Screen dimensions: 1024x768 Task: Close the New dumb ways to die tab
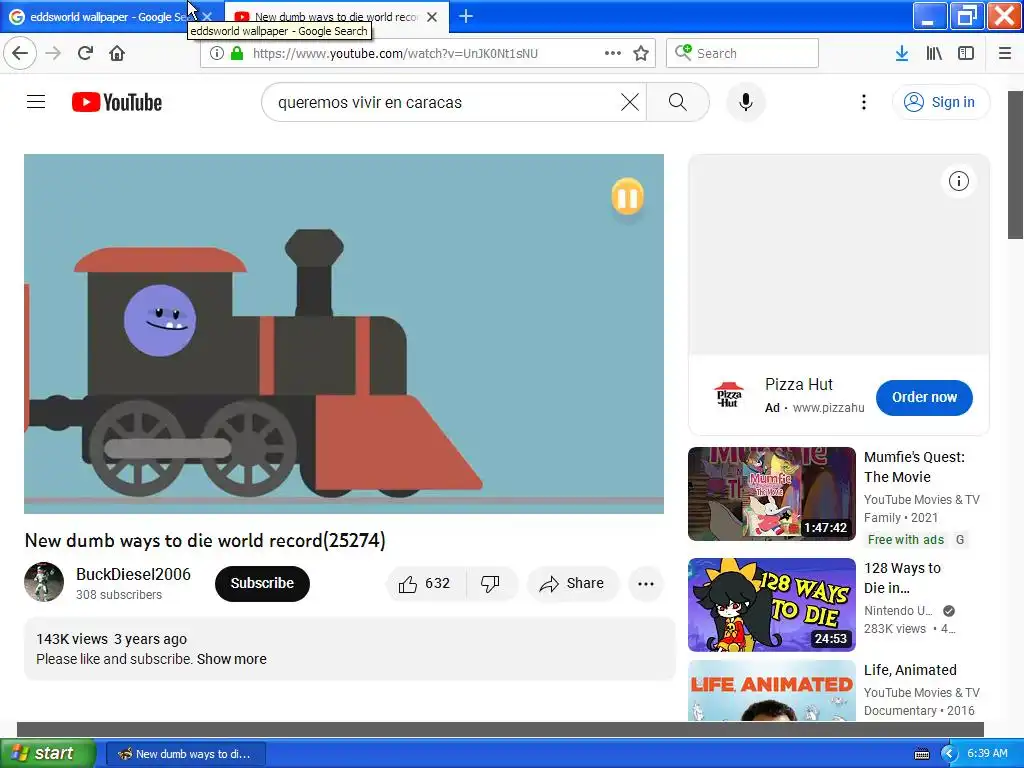(x=432, y=17)
